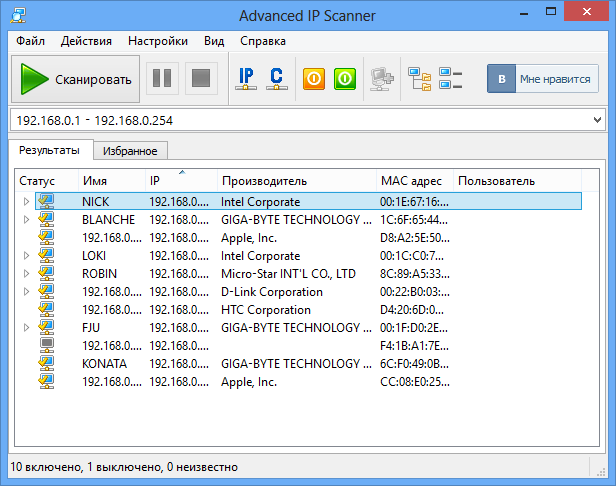Image resolution: width=616 pixels, height=486 pixels.
Task: Click the blue C subnet class icon
Action: 277,79
